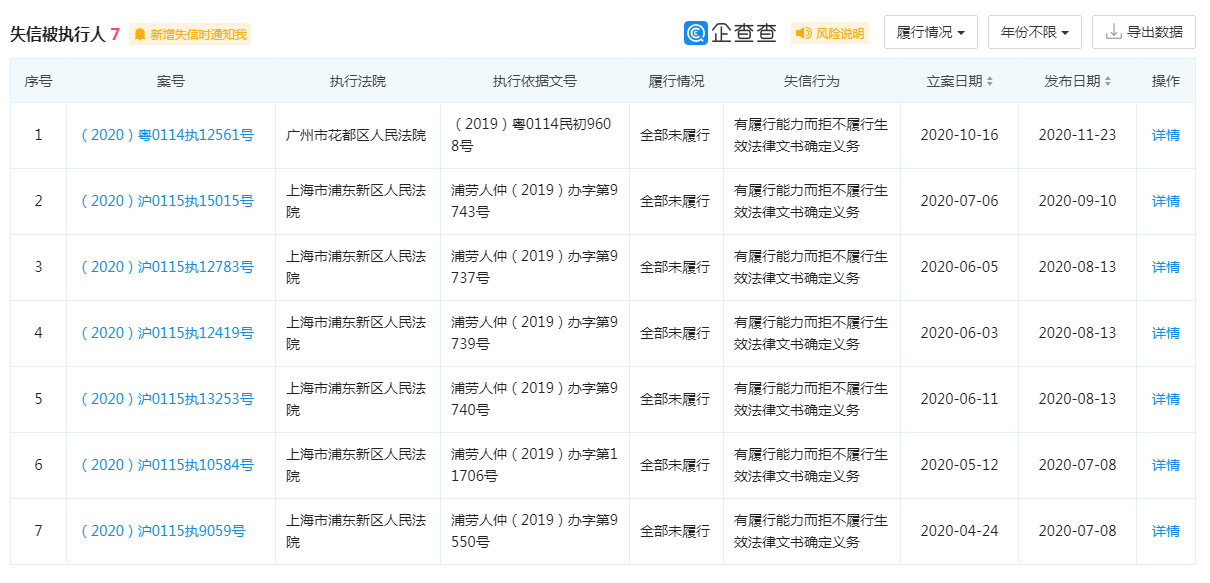Open case (2020)沪0115执9059号
The width and height of the screenshot is (1210, 583).
163,531
